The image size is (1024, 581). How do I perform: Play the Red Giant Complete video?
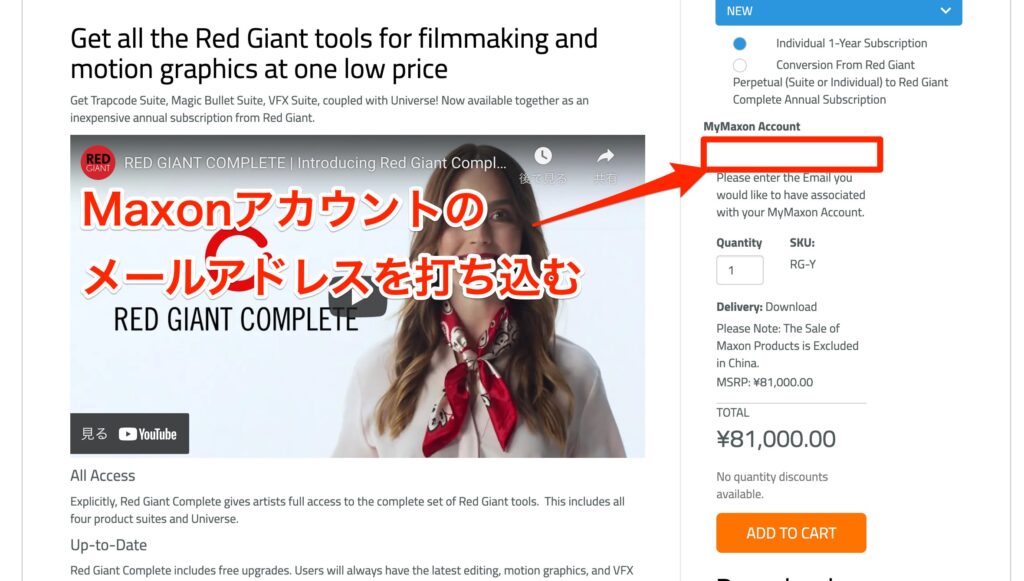[357, 297]
